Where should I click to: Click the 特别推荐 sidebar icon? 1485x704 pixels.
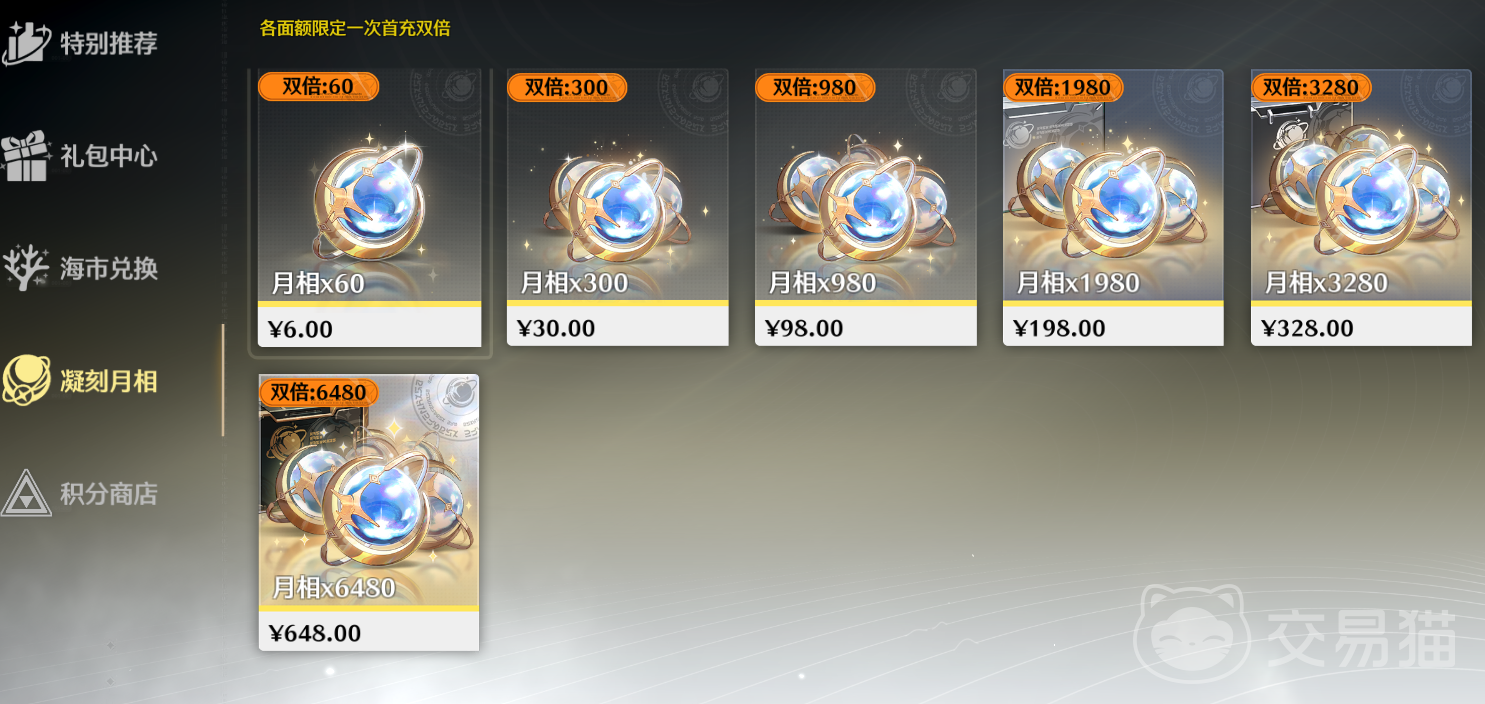[x=26, y=42]
